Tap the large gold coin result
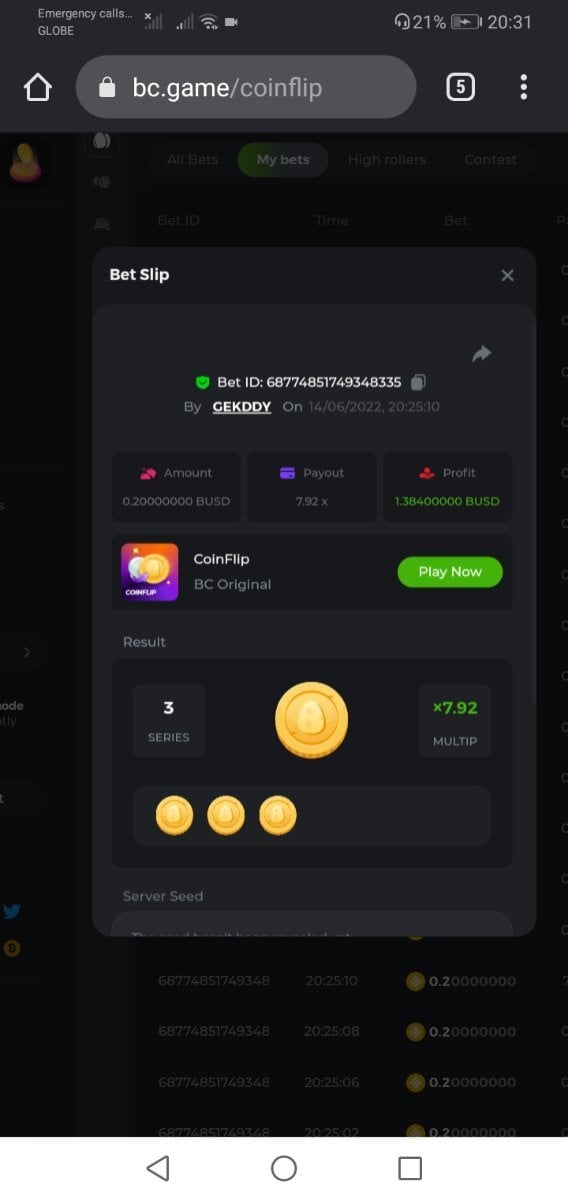 click(312, 720)
